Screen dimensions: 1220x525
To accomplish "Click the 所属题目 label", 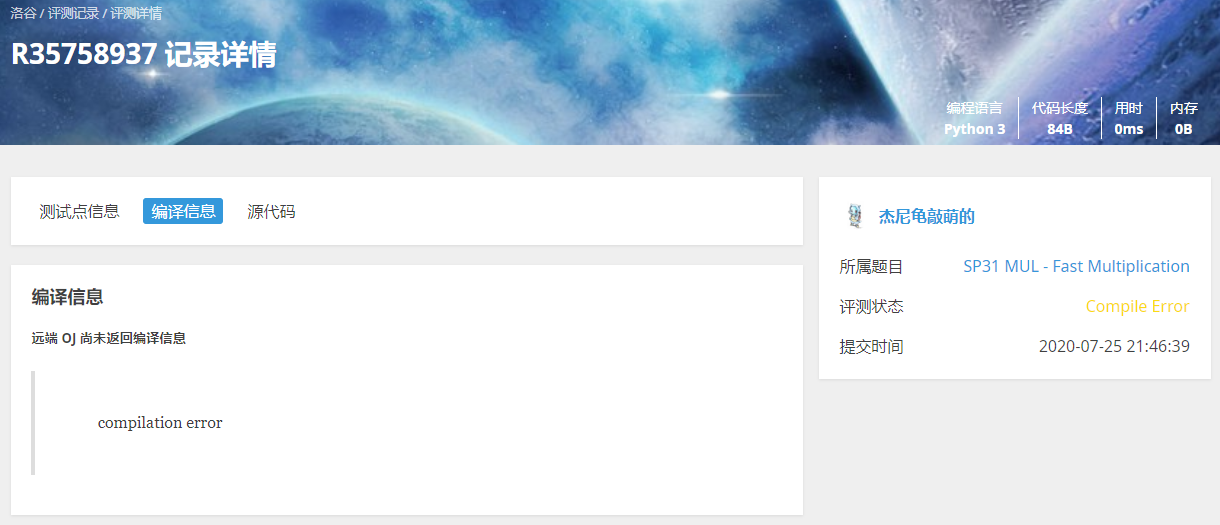I will (x=871, y=266).
